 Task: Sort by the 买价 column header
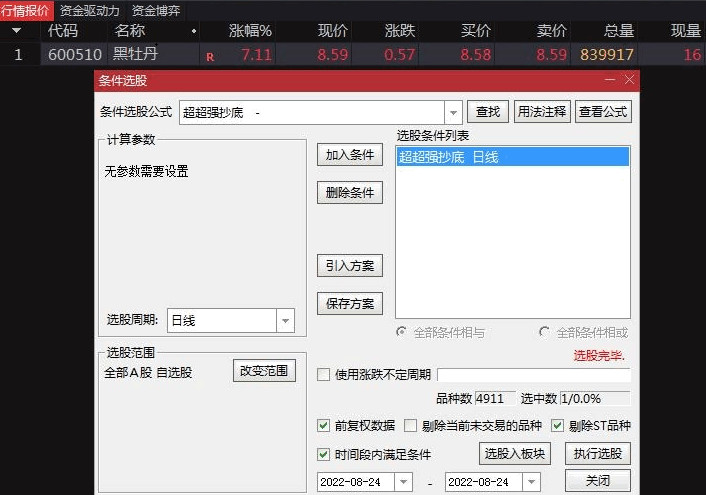pos(475,31)
